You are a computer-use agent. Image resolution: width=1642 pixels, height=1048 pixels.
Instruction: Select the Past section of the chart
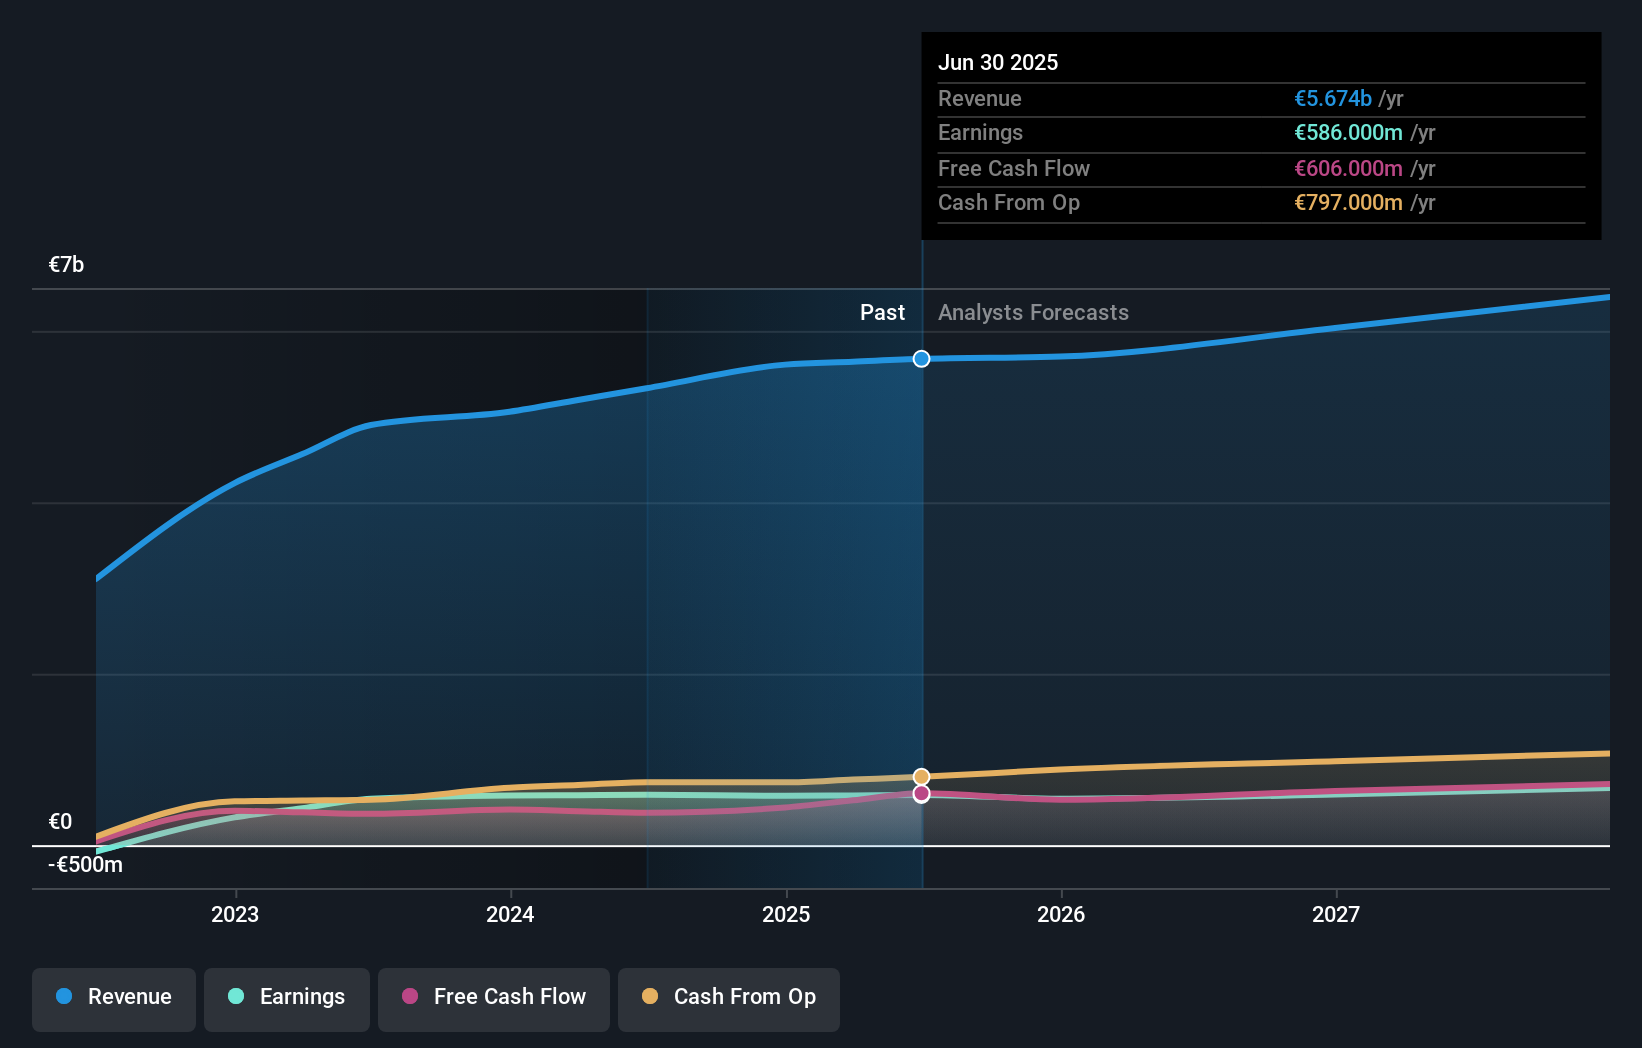point(882,312)
